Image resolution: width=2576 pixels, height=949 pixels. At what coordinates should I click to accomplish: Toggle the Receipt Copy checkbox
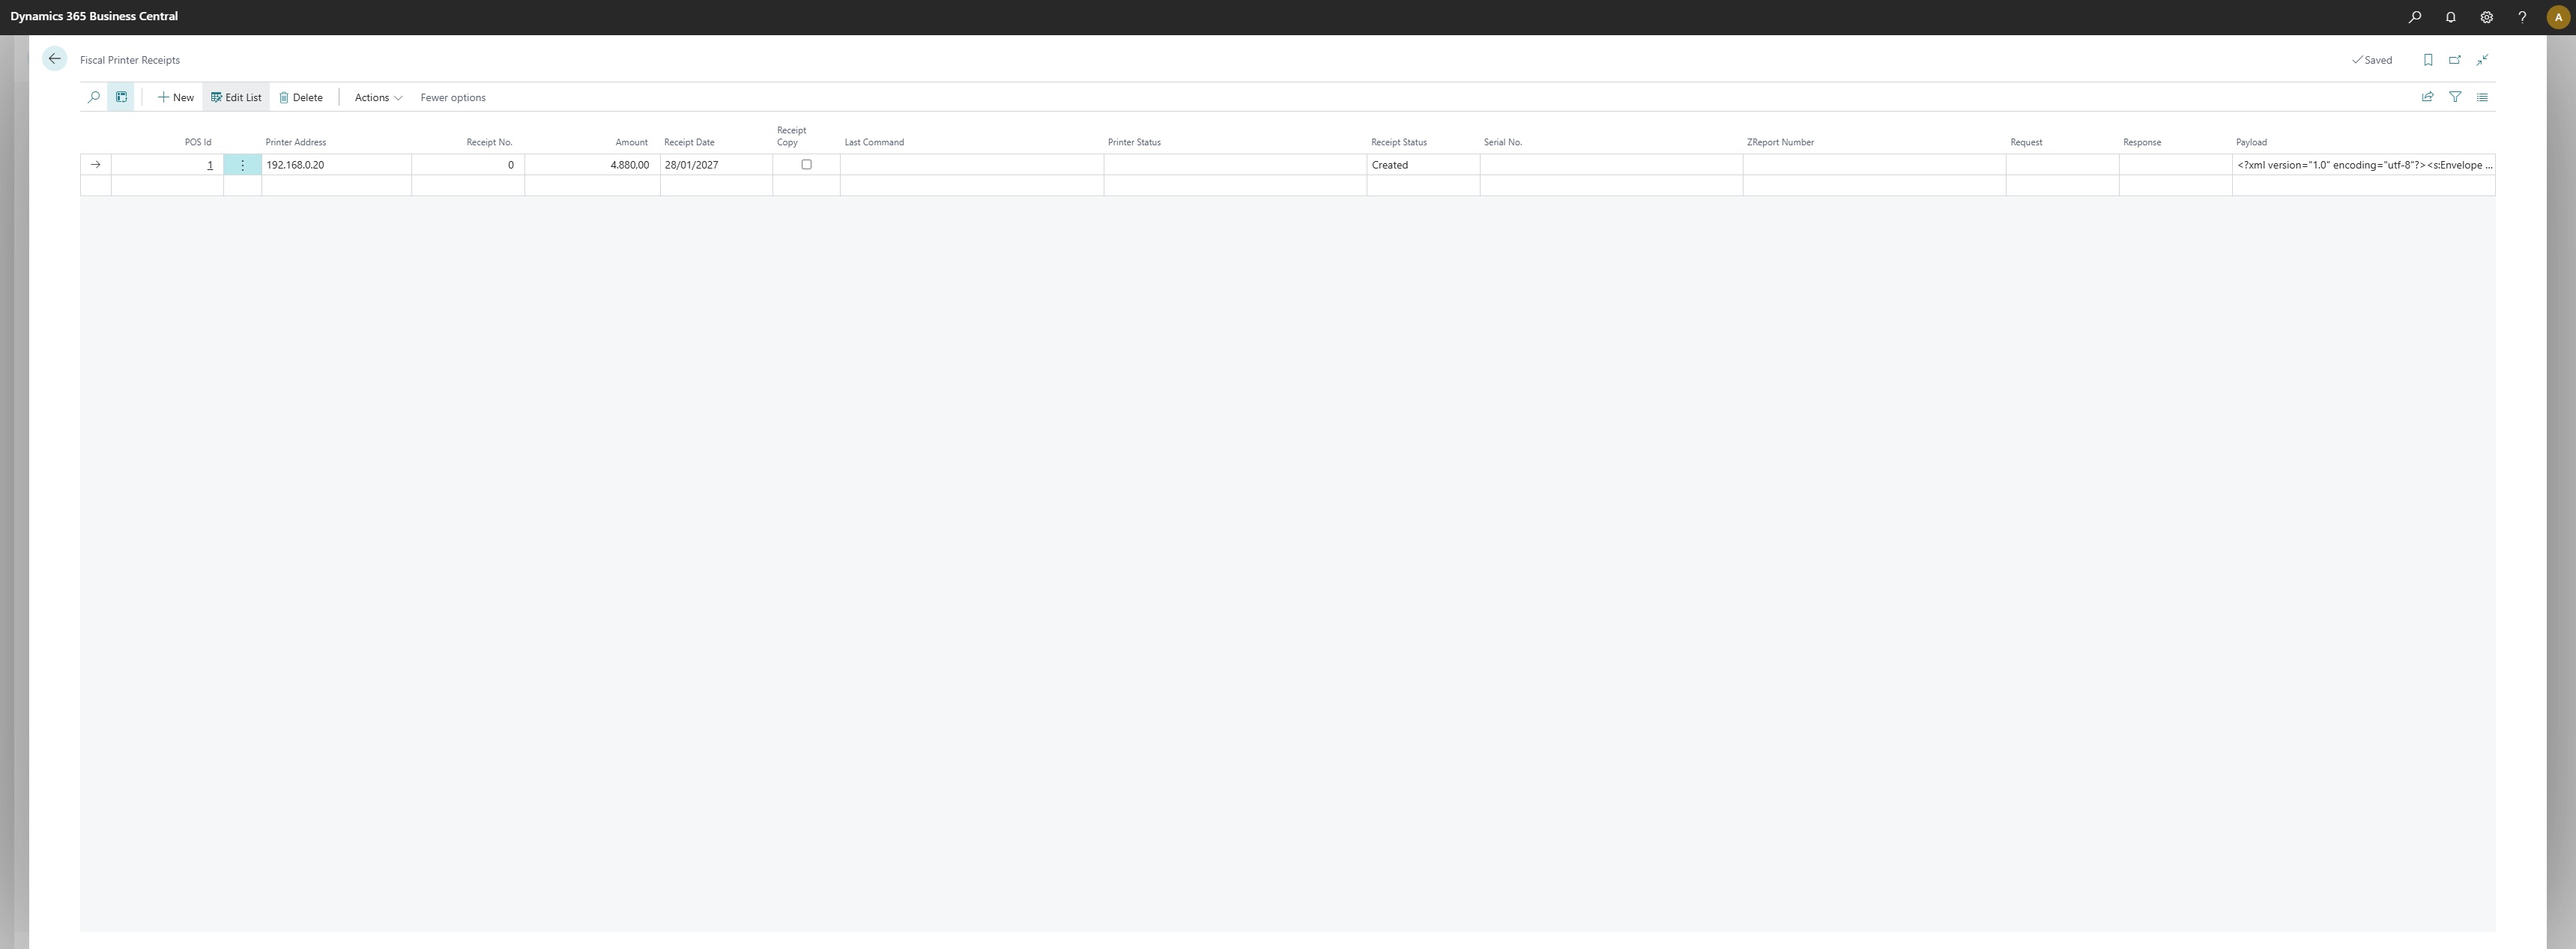[x=806, y=165]
